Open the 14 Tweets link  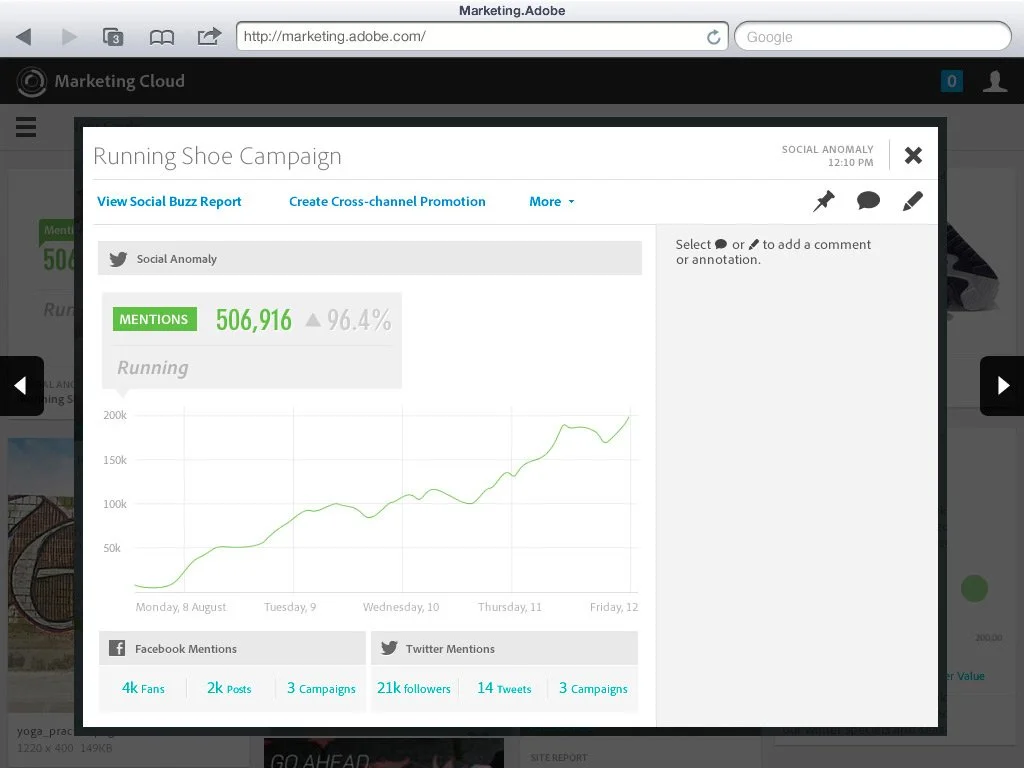pyautogui.click(x=504, y=688)
